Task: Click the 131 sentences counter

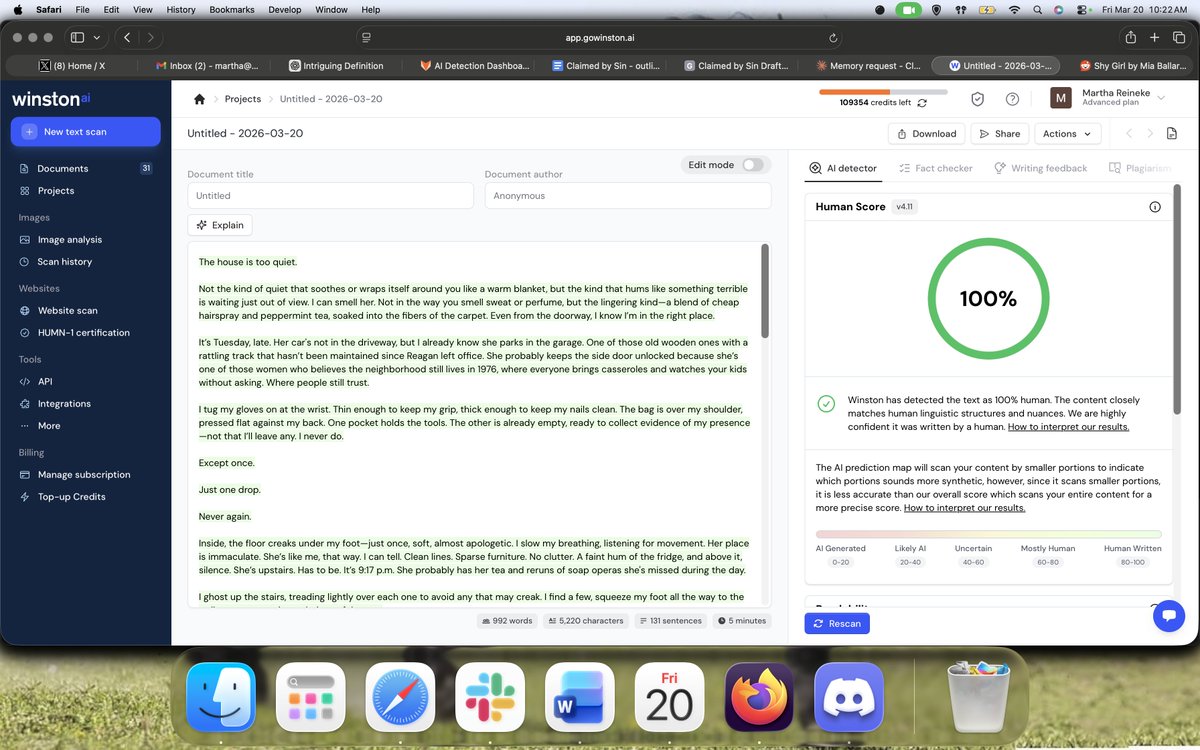Action: click(670, 621)
